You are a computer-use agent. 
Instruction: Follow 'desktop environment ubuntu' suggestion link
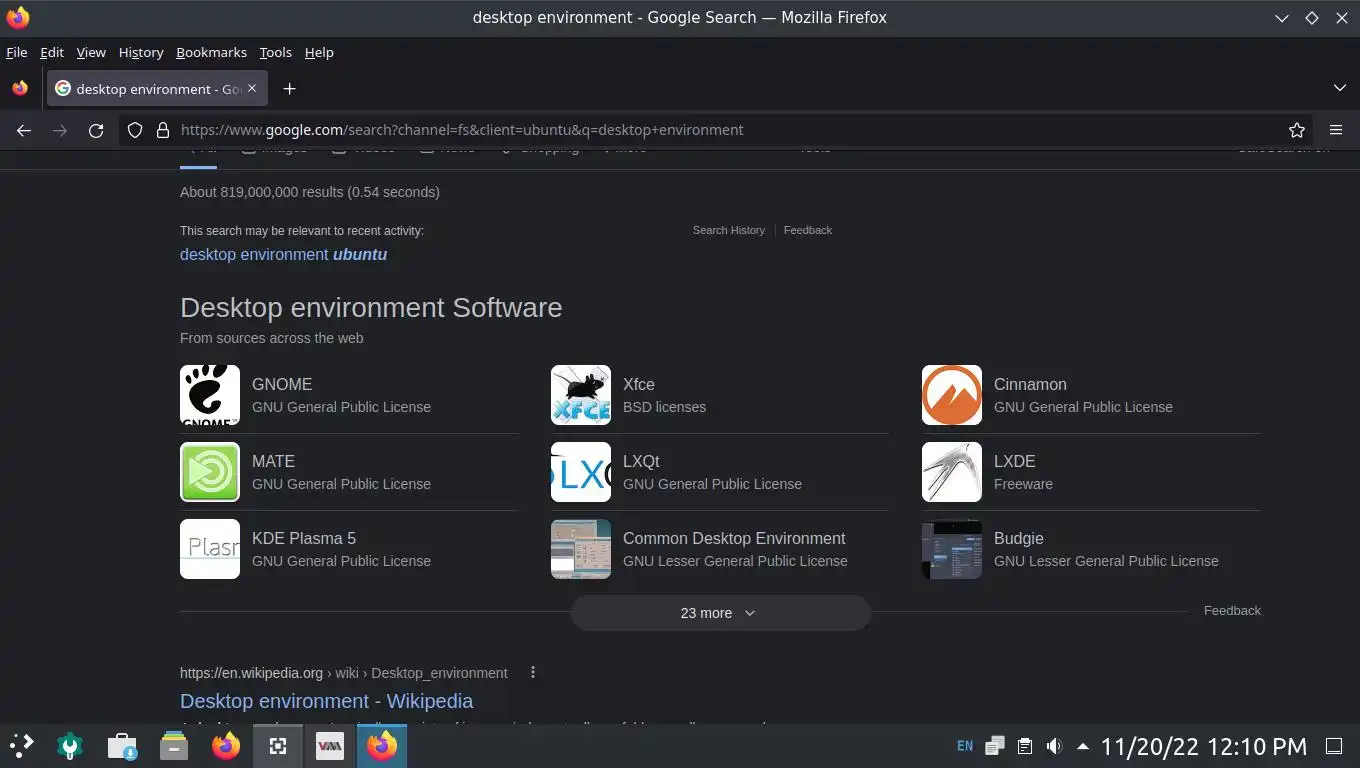[283, 254]
